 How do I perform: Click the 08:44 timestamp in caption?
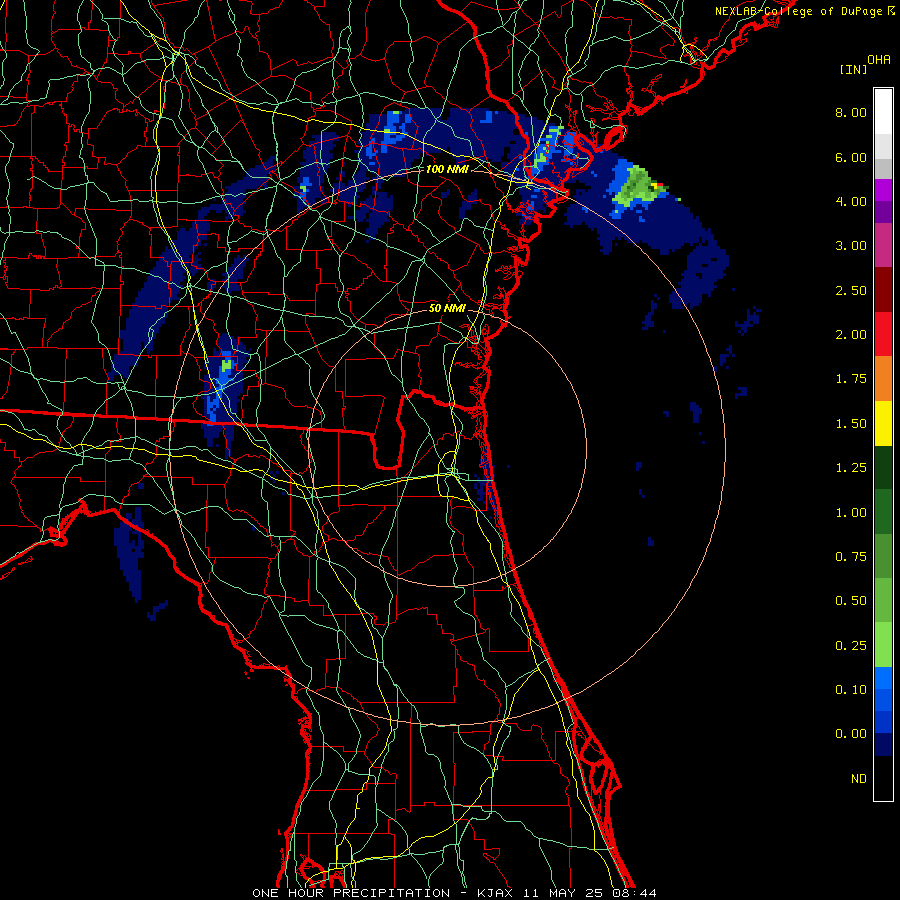coord(634,893)
